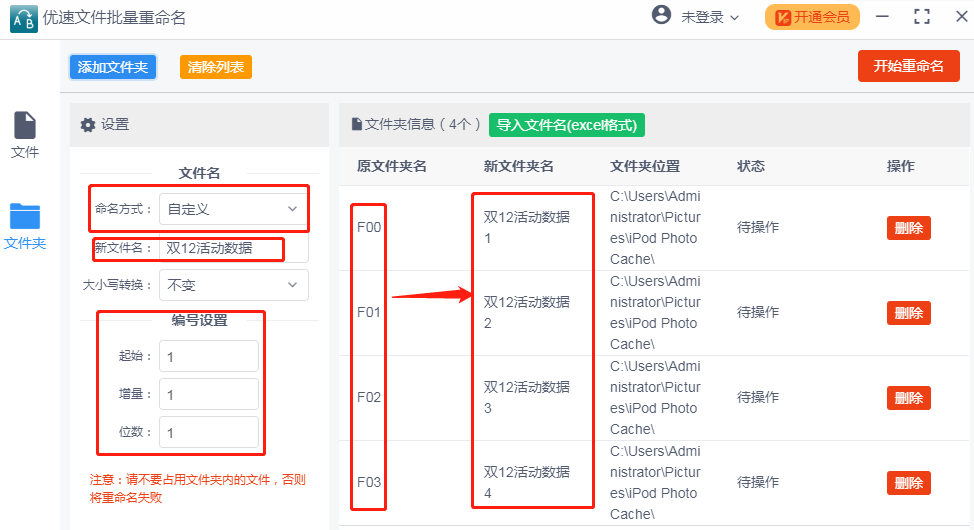Click the 添加文件夹 button
The width and height of the screenshot is (974, 530).
pyautogui.click(x=113, y=67)
